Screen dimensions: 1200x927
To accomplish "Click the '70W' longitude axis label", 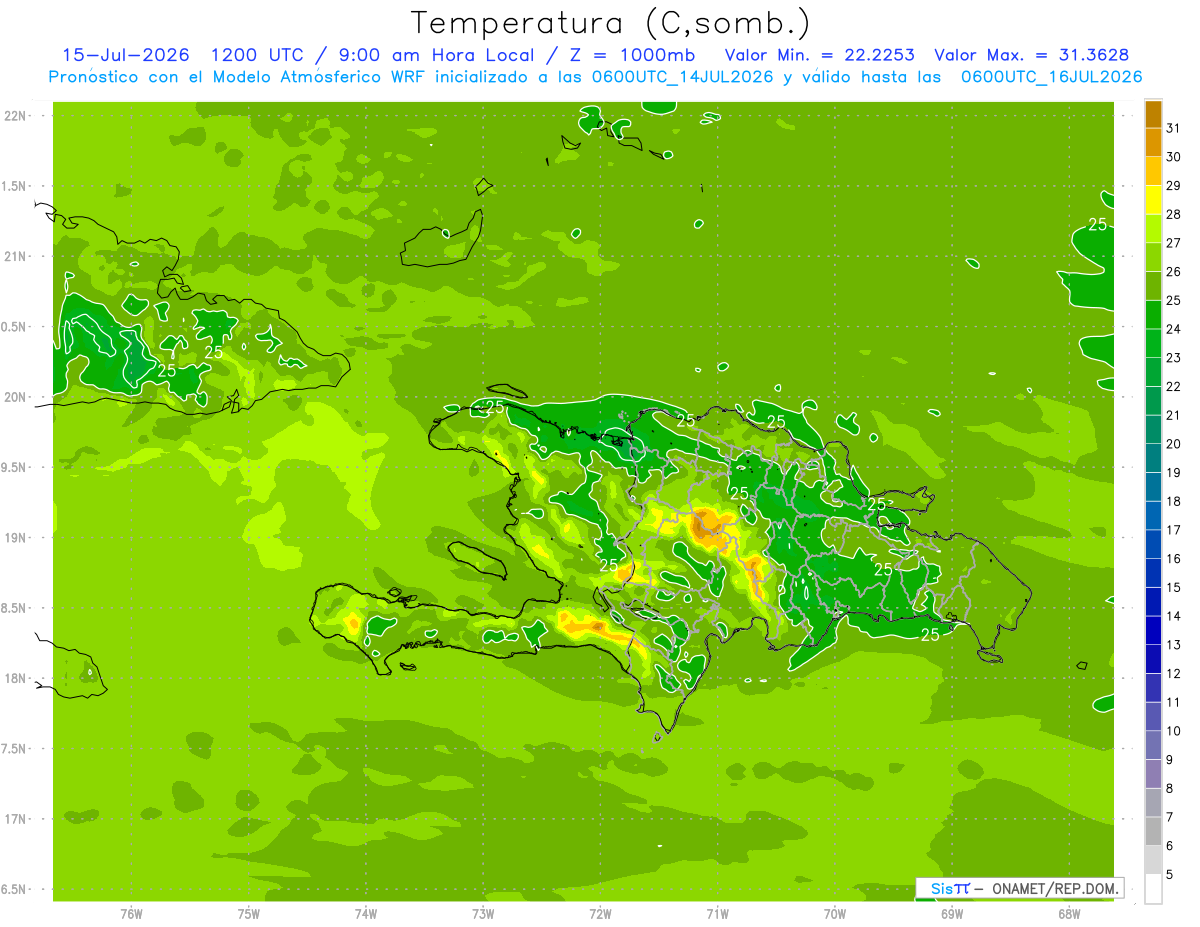I will point(835,913).
